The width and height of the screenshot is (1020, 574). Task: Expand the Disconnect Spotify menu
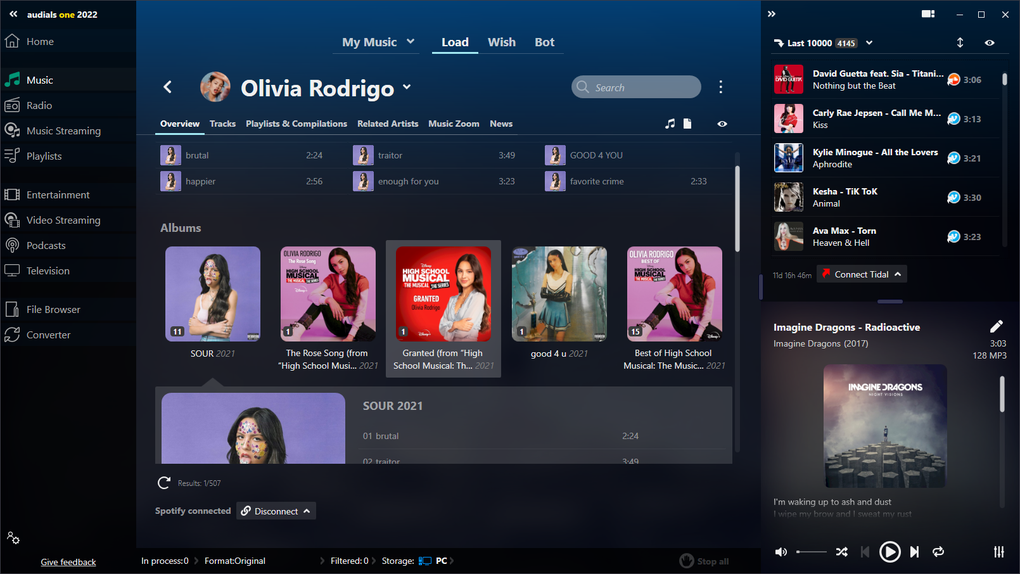point(306,512)
